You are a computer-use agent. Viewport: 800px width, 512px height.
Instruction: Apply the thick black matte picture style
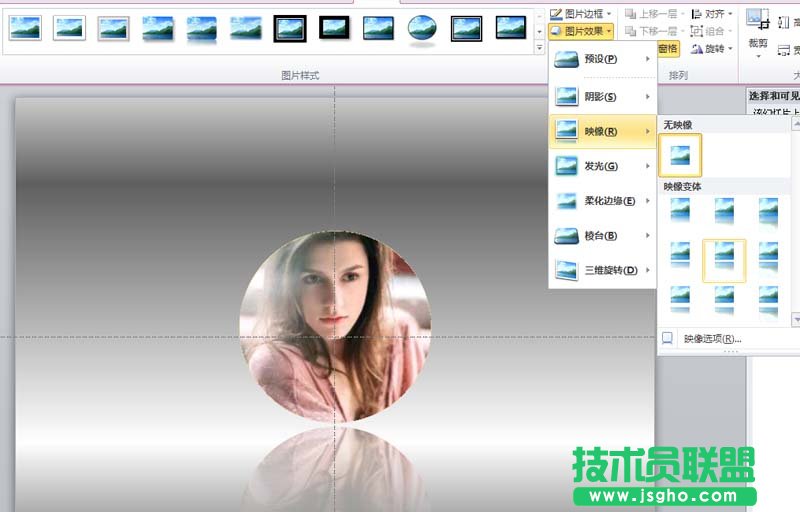click(x=334, y=28)
